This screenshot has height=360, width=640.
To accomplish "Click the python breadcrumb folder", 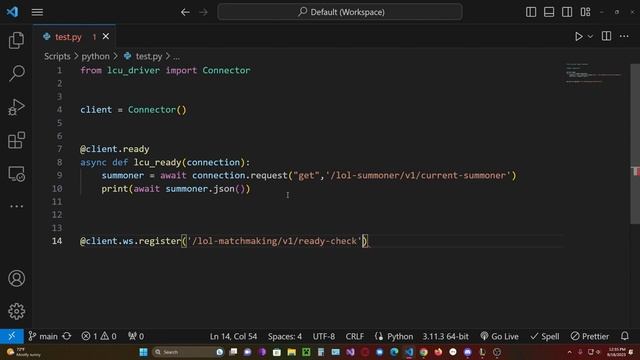I will coord(96,56).
